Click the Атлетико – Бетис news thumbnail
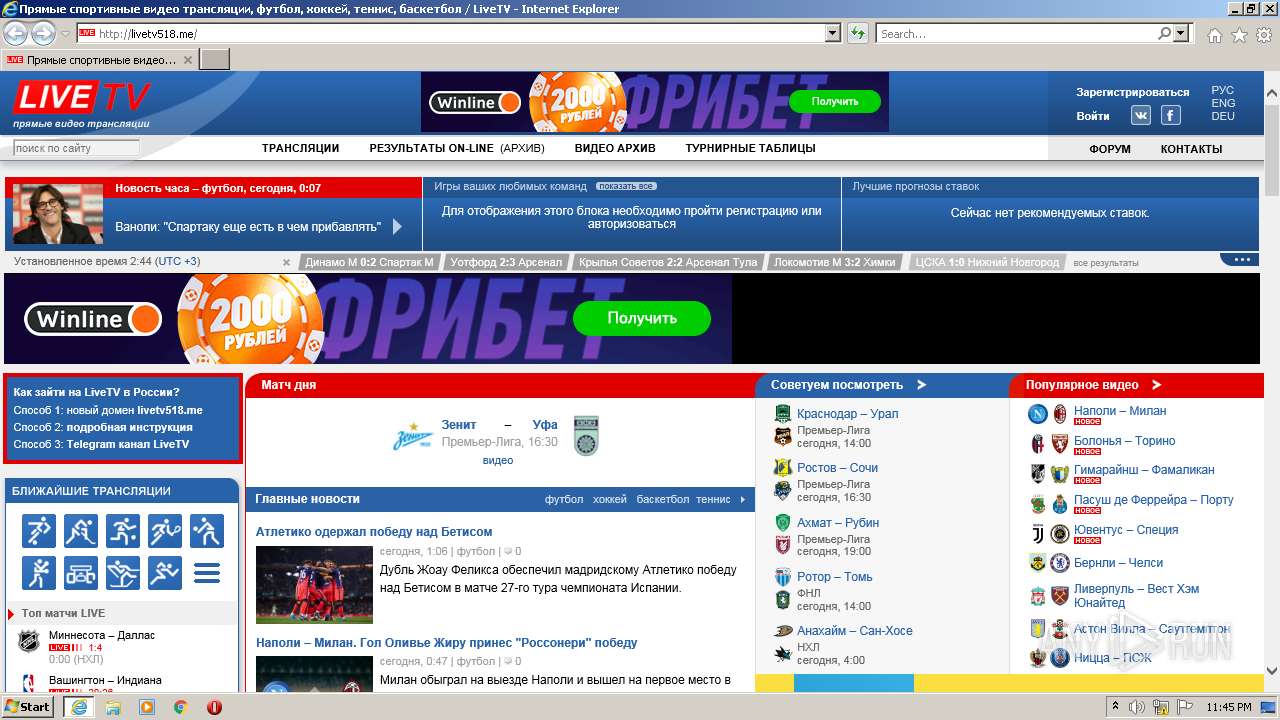 tap(314, 584)
